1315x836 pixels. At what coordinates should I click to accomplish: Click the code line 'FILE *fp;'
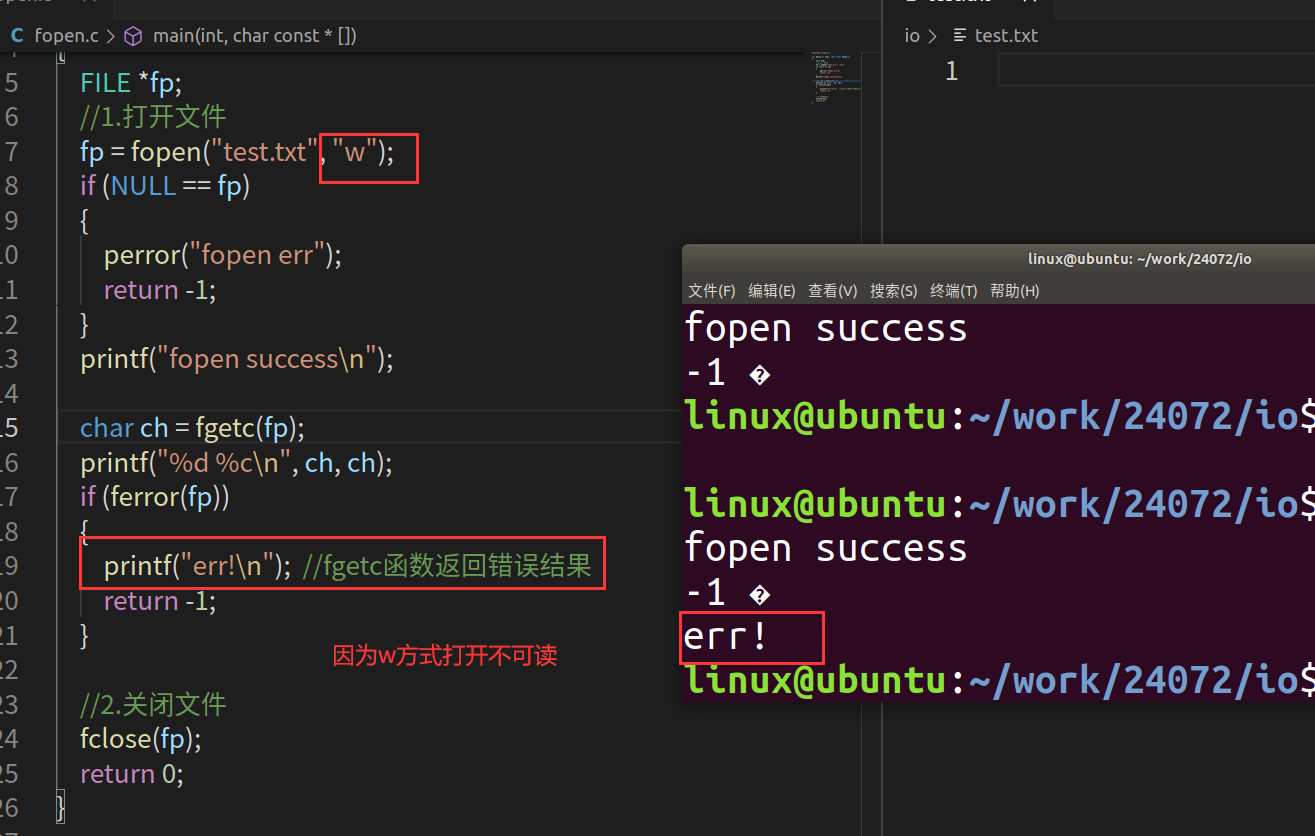point(131,82)
